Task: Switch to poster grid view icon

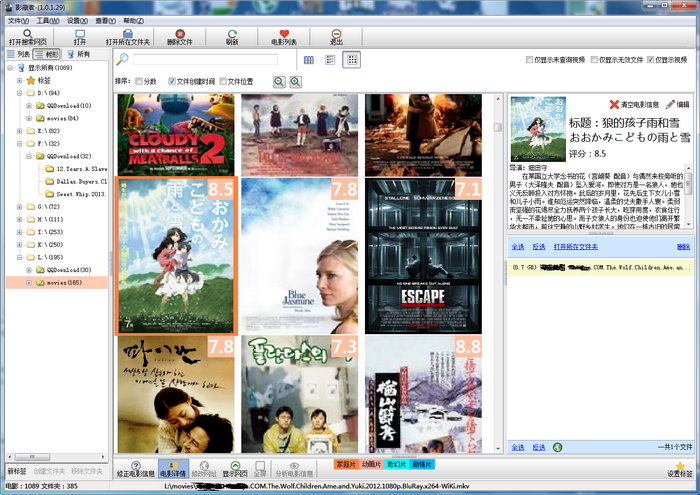Action: [352, 60]
